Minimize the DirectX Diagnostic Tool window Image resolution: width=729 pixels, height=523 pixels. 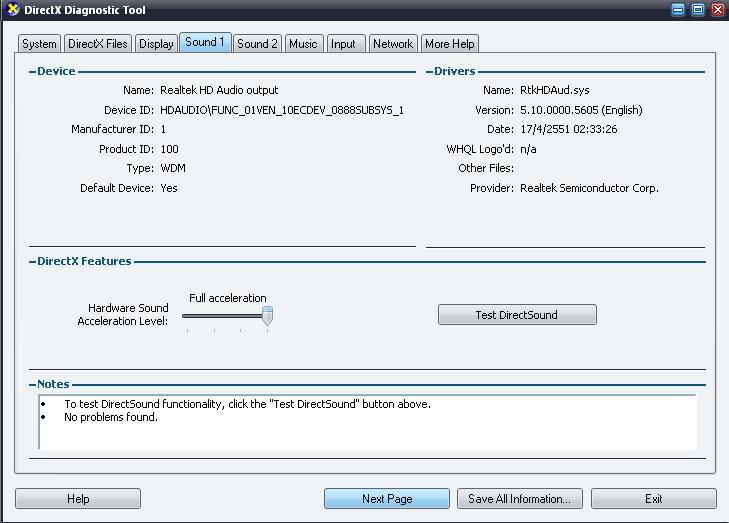pyautogui.click(x=679, y=10)
